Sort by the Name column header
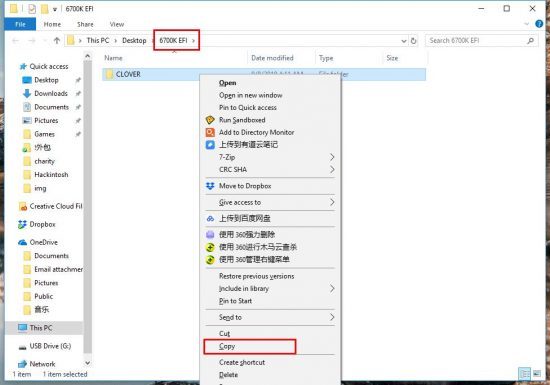 [x=113, y=58]
